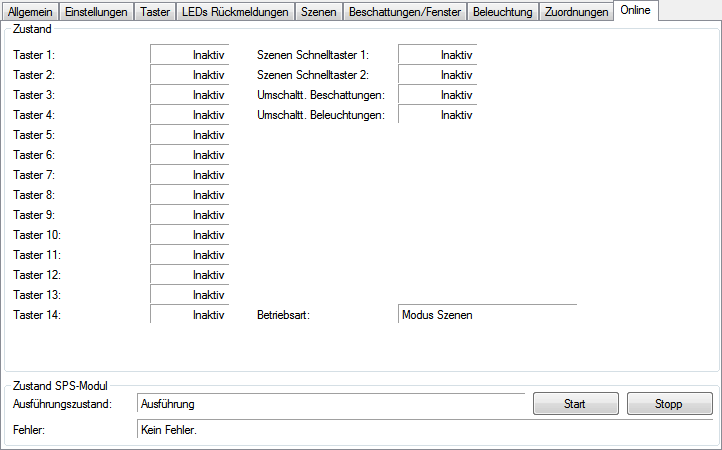Viewport: 722px width, 450px height.
Task: Go to the Taster tab
Action: (155, 12)
